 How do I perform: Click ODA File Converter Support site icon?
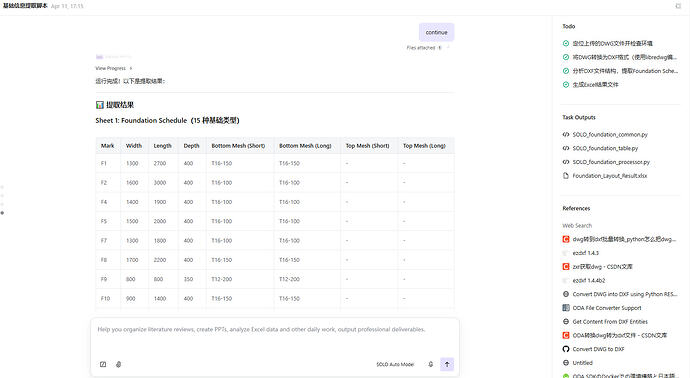click(x=566, y=308)
